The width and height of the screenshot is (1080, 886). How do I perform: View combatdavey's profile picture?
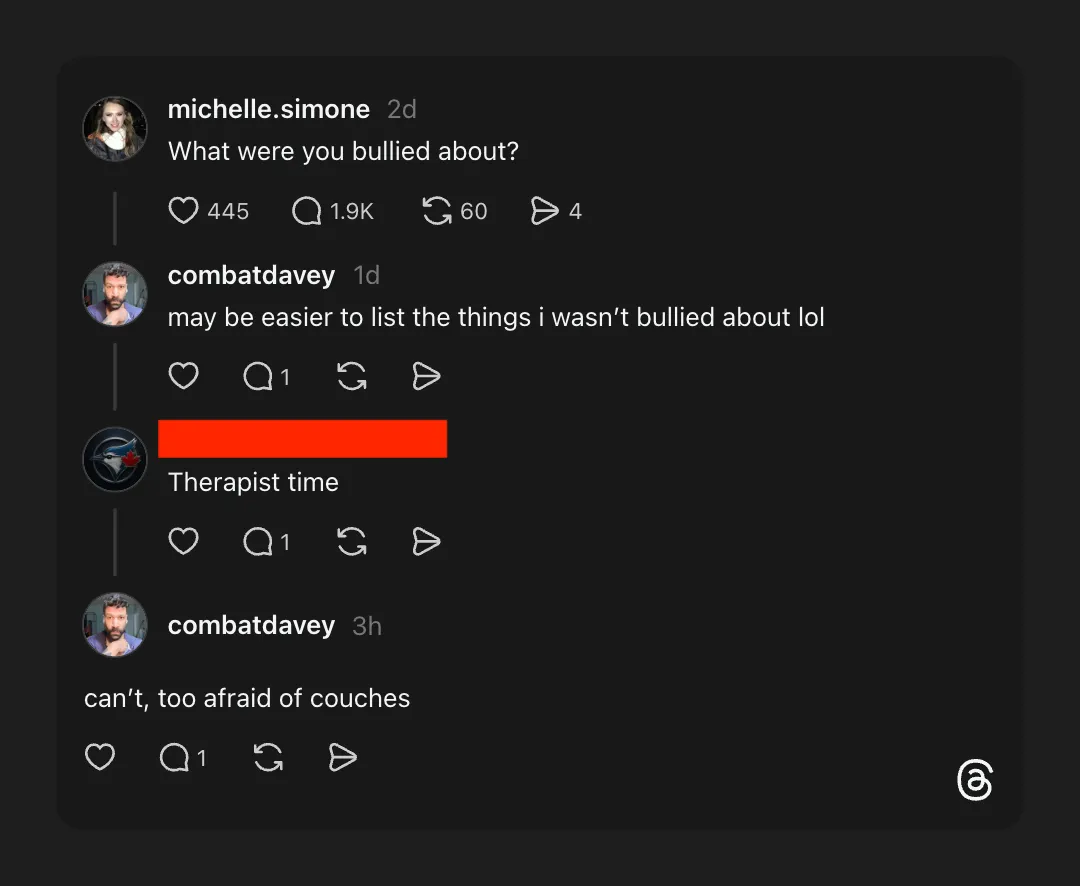(114, 293)
